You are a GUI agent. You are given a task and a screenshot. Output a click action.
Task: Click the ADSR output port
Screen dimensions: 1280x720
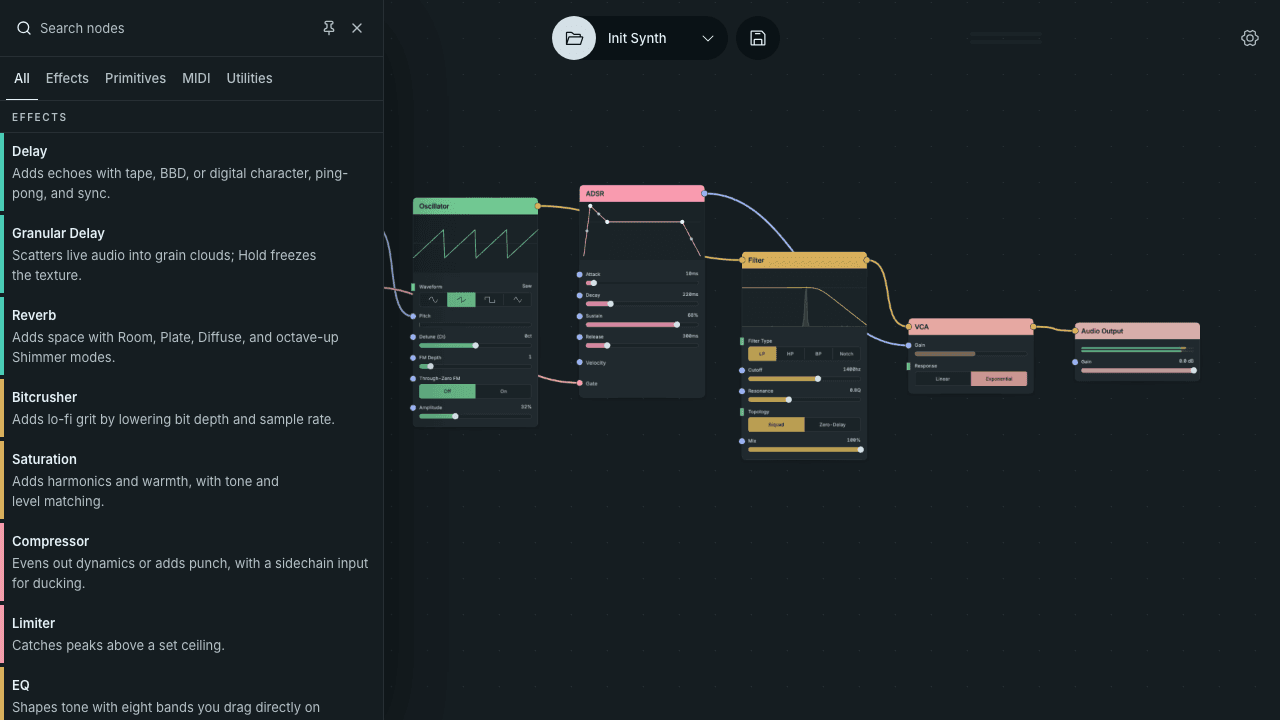[x=704, y=193]
